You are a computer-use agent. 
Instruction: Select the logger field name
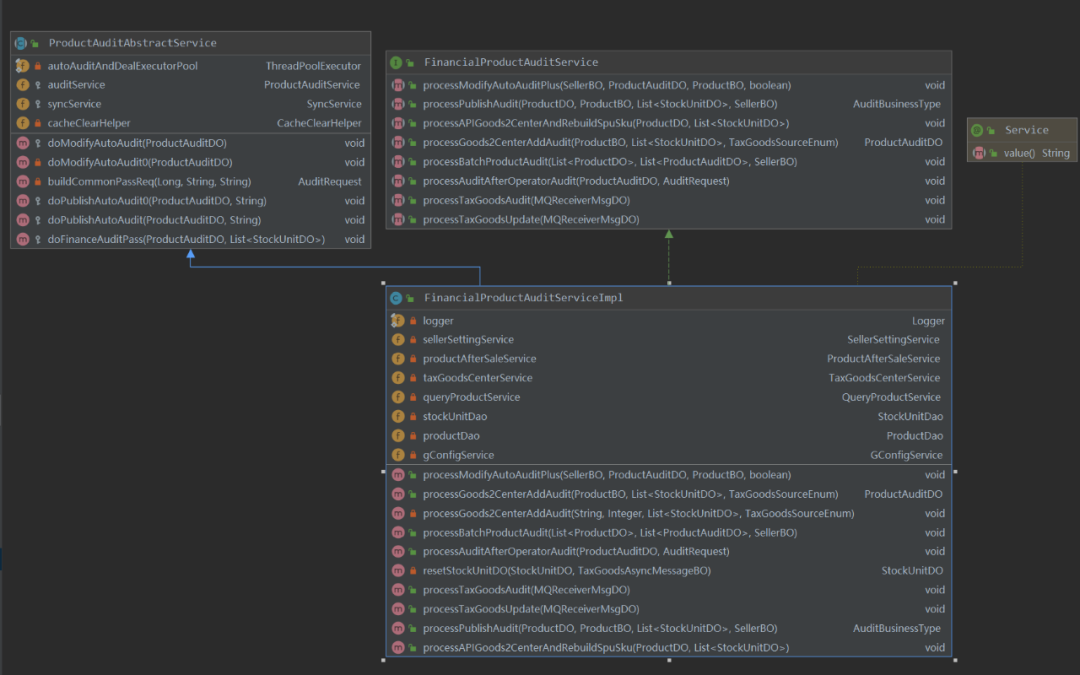(438, 321)
